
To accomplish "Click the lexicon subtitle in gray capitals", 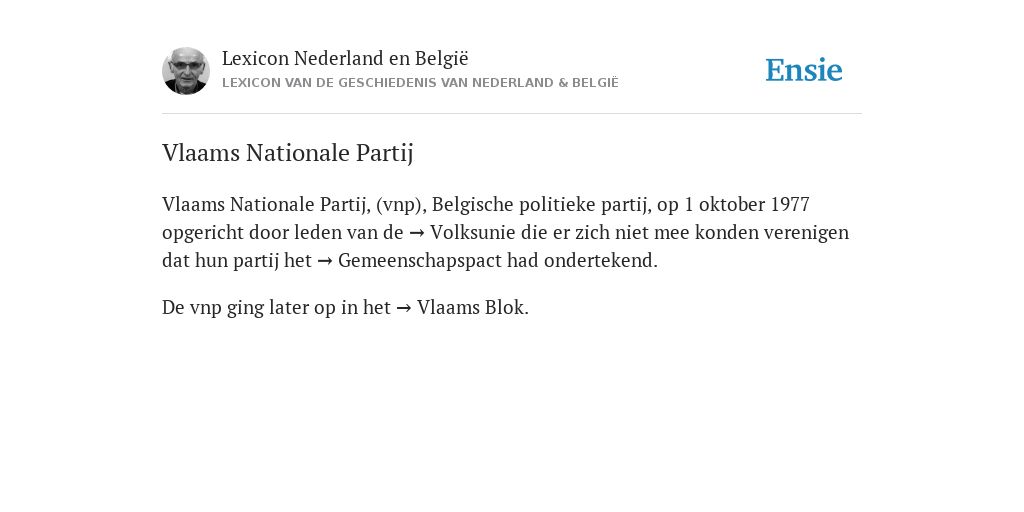I will (x=420, y=83).
